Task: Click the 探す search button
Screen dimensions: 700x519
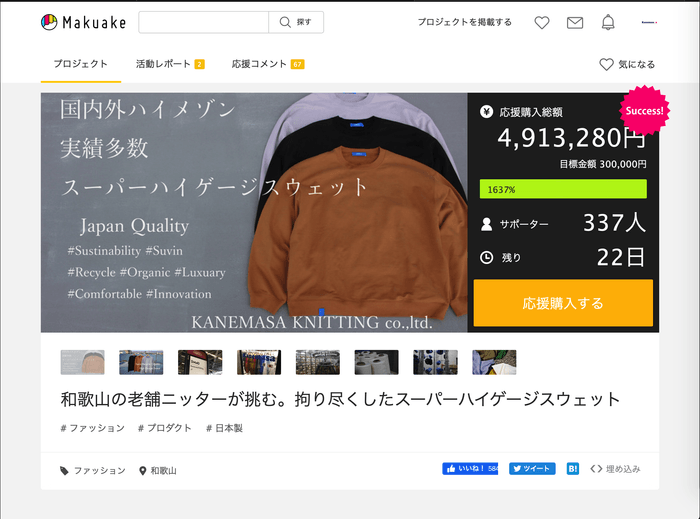Action: coord(296,22)
